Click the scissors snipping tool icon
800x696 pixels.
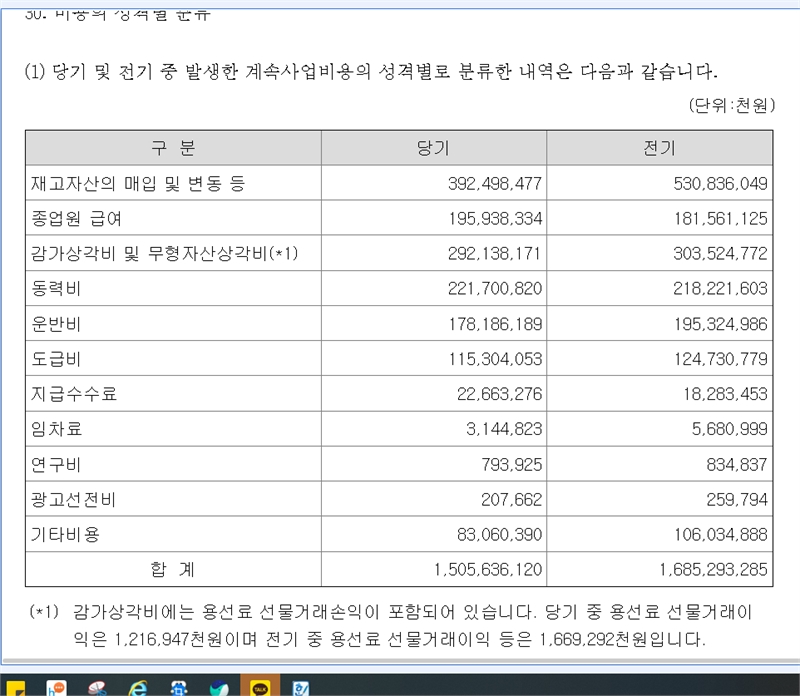(98, 688)
